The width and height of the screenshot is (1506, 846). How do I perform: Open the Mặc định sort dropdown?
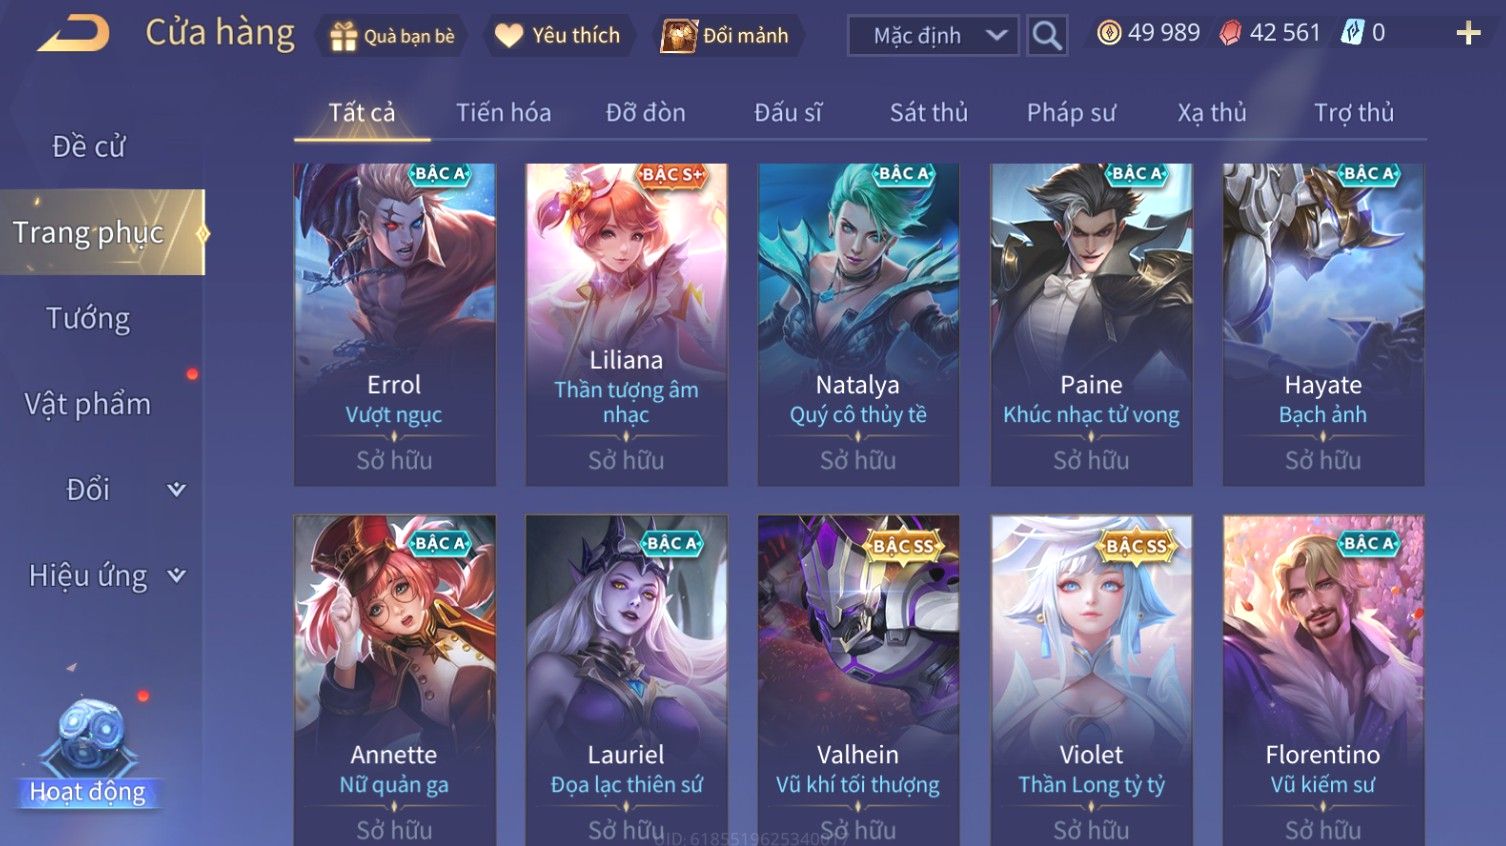[934, 36]
